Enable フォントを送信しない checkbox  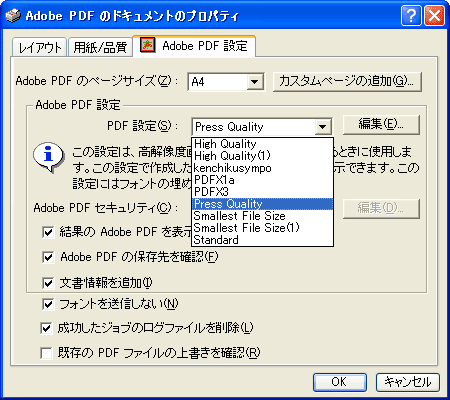click(48, 304)
